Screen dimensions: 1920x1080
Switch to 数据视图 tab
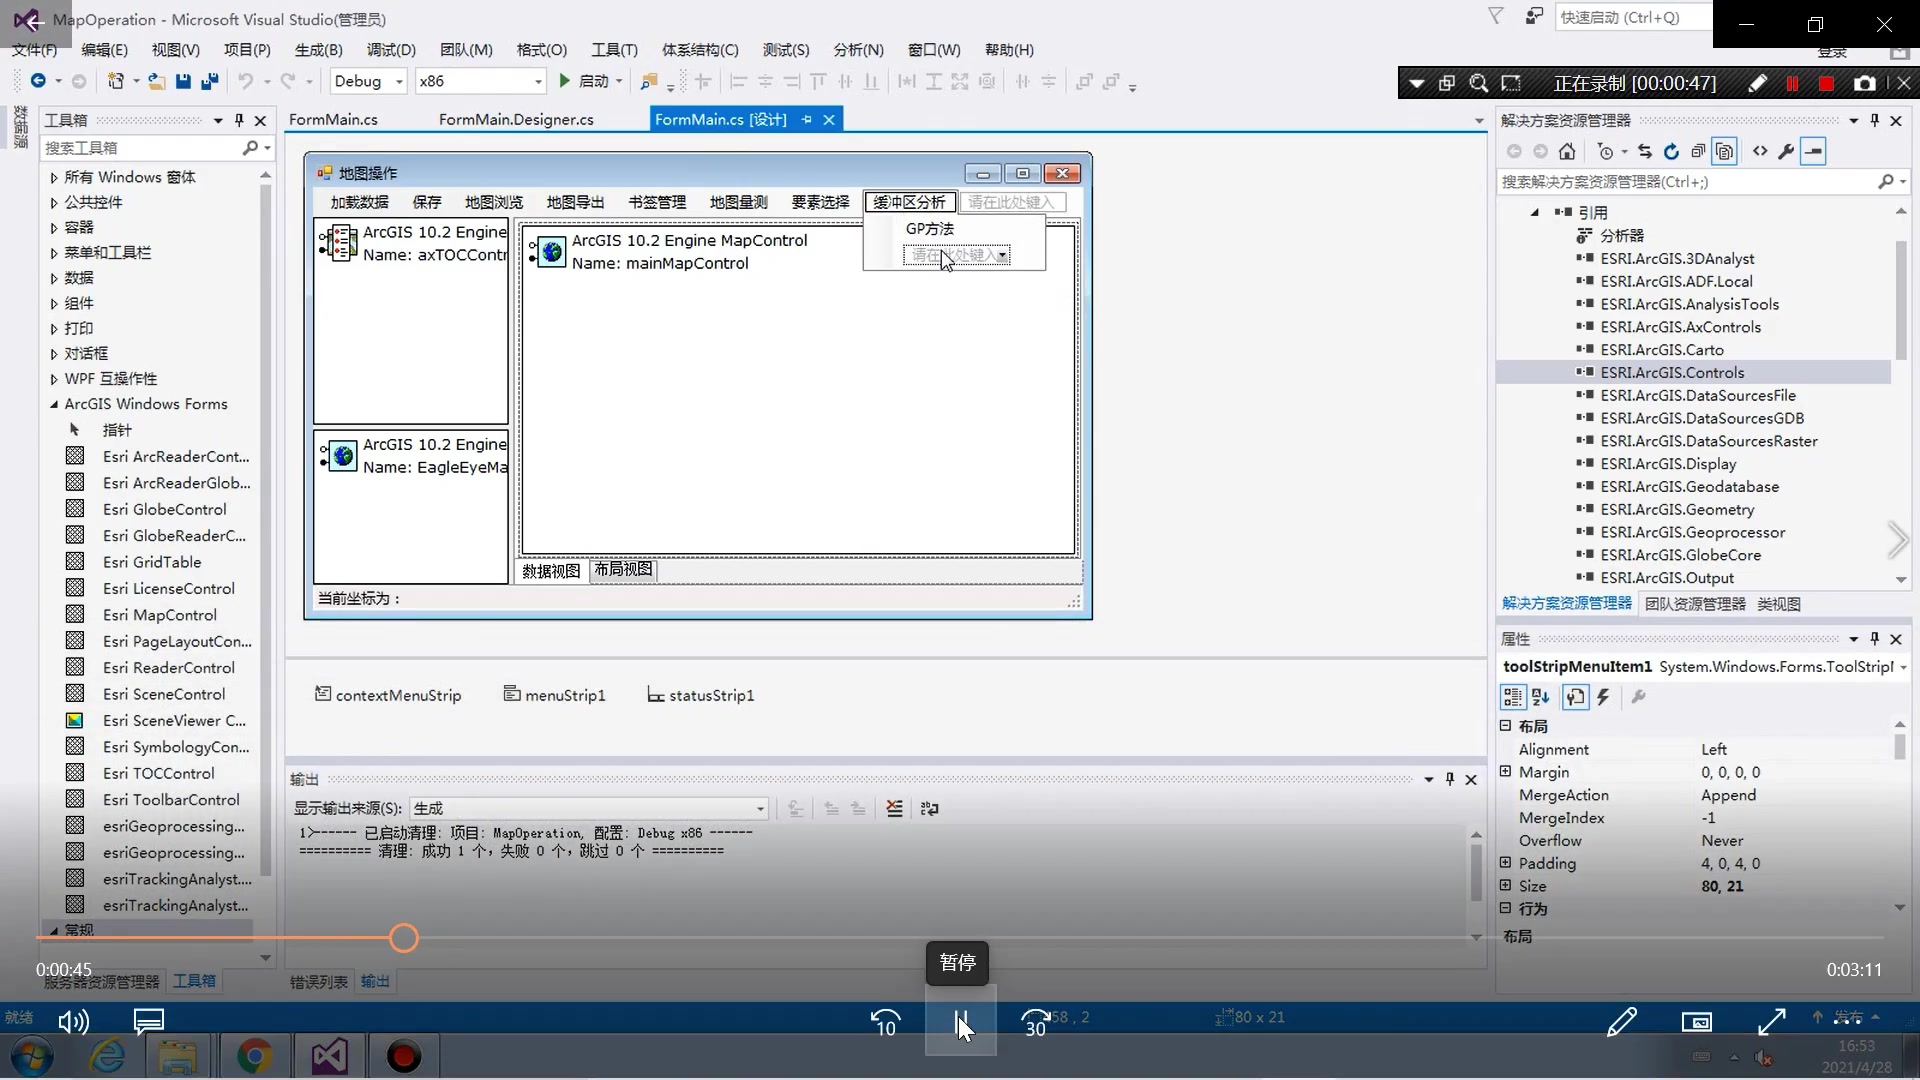(x=553, y=570)
